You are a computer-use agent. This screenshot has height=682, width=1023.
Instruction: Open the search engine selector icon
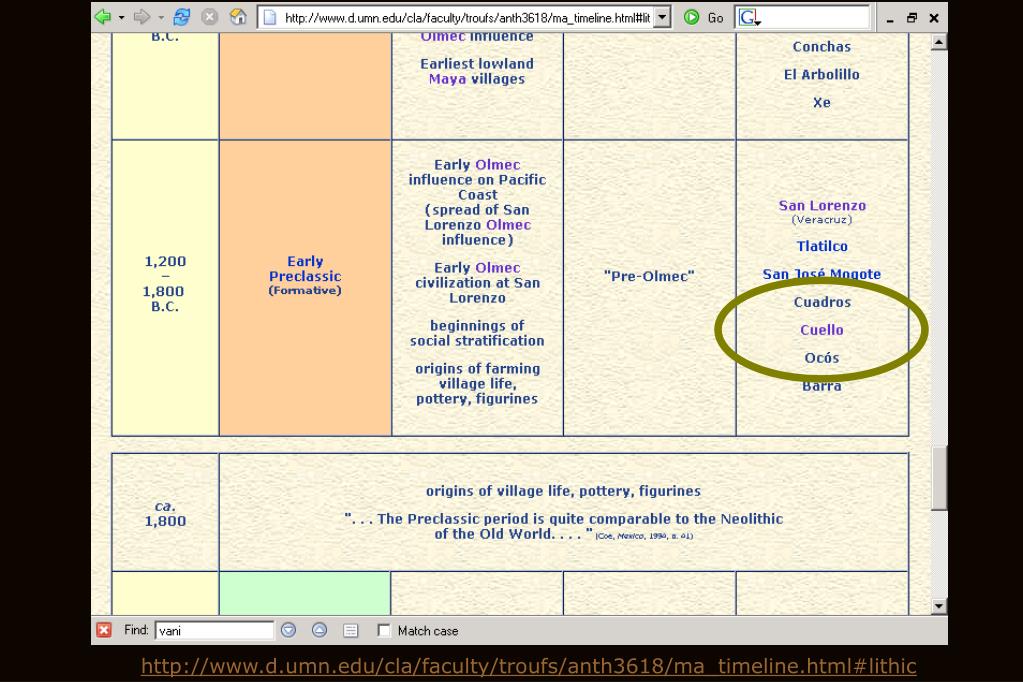tap(749, 18)
